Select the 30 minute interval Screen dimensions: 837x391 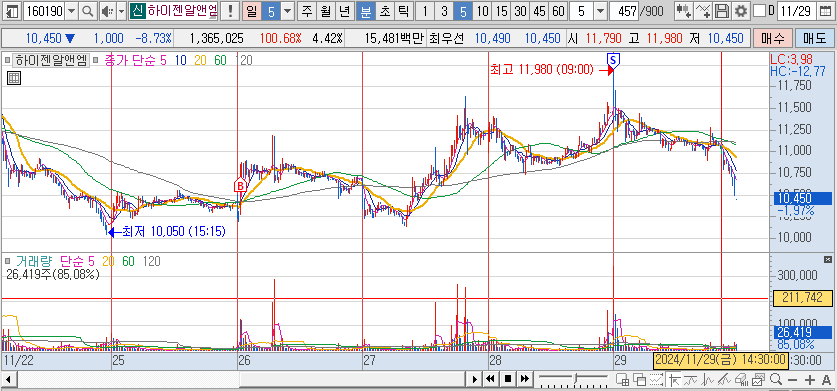click(x=520, y=11)
